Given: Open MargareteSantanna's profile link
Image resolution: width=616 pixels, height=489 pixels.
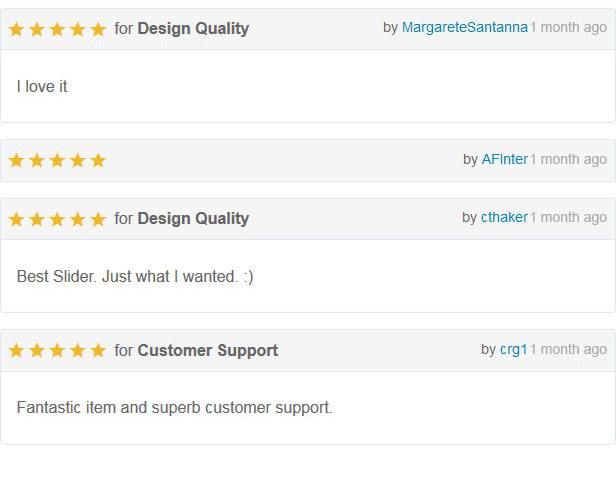Looking at the screenshot, I should tap(464, 27).
